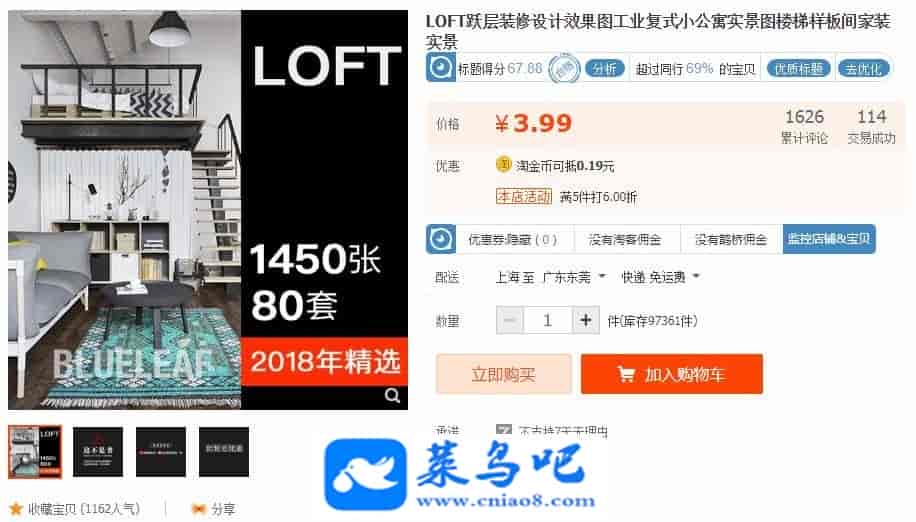This screenshot has height=522, width=916.
Task: Open the 广东东莞 destination dropdown
Action: [574, 277]
